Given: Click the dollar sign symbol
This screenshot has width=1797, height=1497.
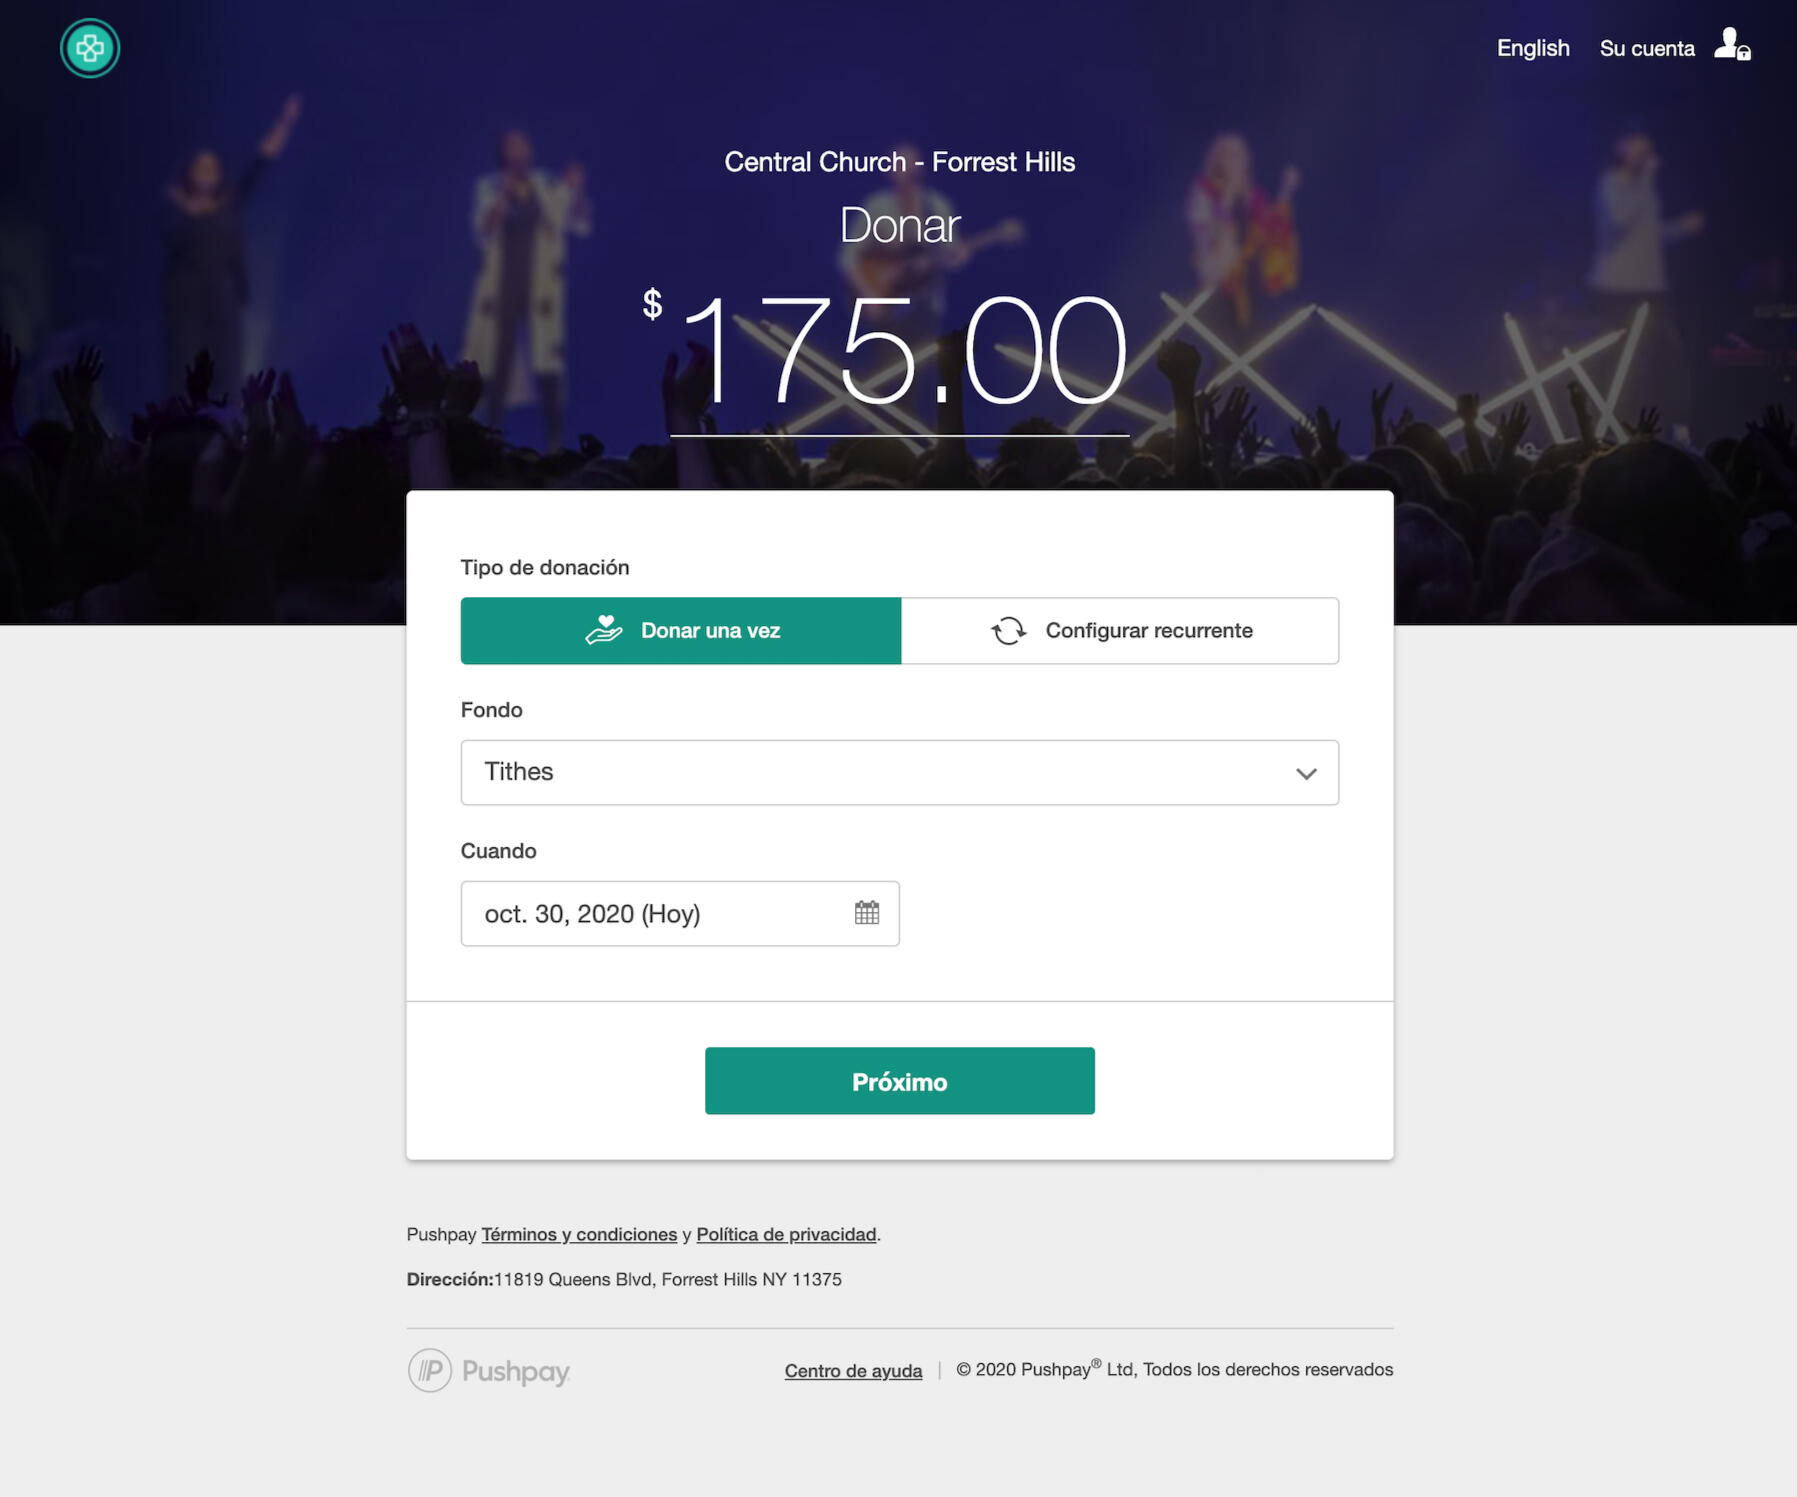Looking at the screenshot, I should [652, 304].
